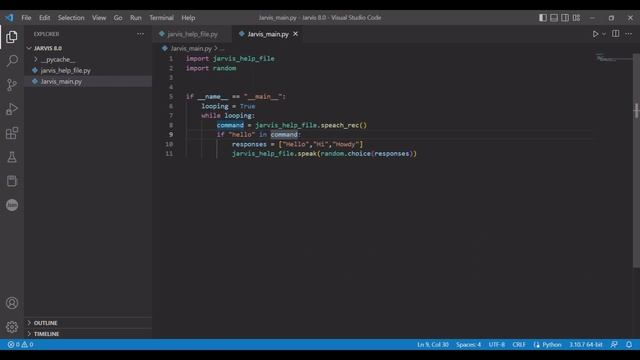The image size is (640, 360).
Task: Toggle the secondary side bar layout icon
Action: point(565,18)
